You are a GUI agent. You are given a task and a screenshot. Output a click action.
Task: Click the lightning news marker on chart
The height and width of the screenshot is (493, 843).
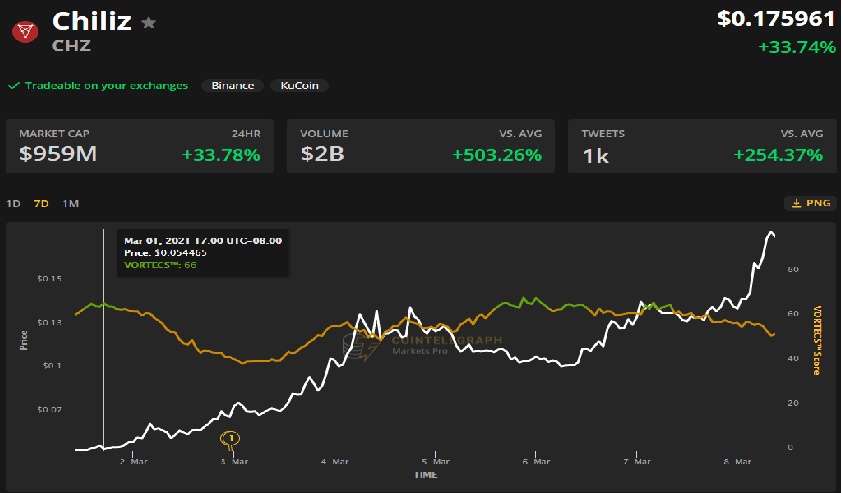click(230, 440)
